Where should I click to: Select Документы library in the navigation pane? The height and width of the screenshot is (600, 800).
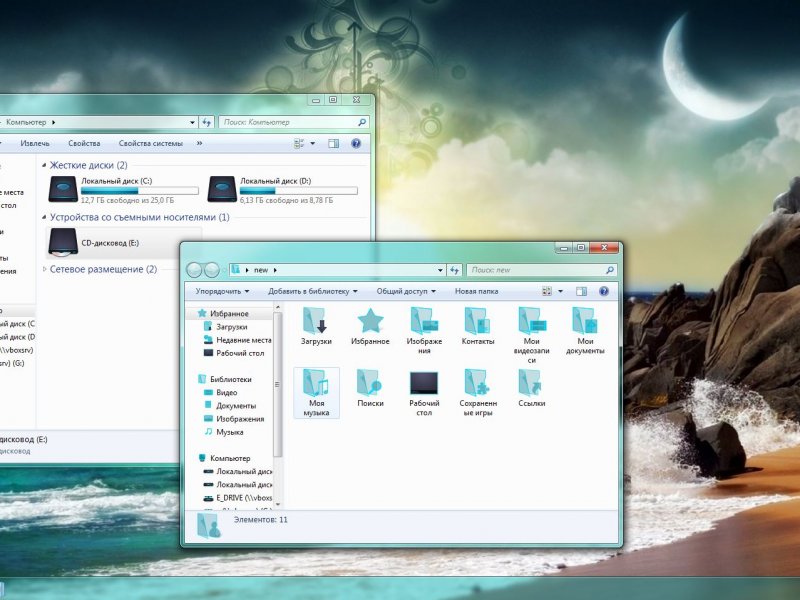coord(236,406)
